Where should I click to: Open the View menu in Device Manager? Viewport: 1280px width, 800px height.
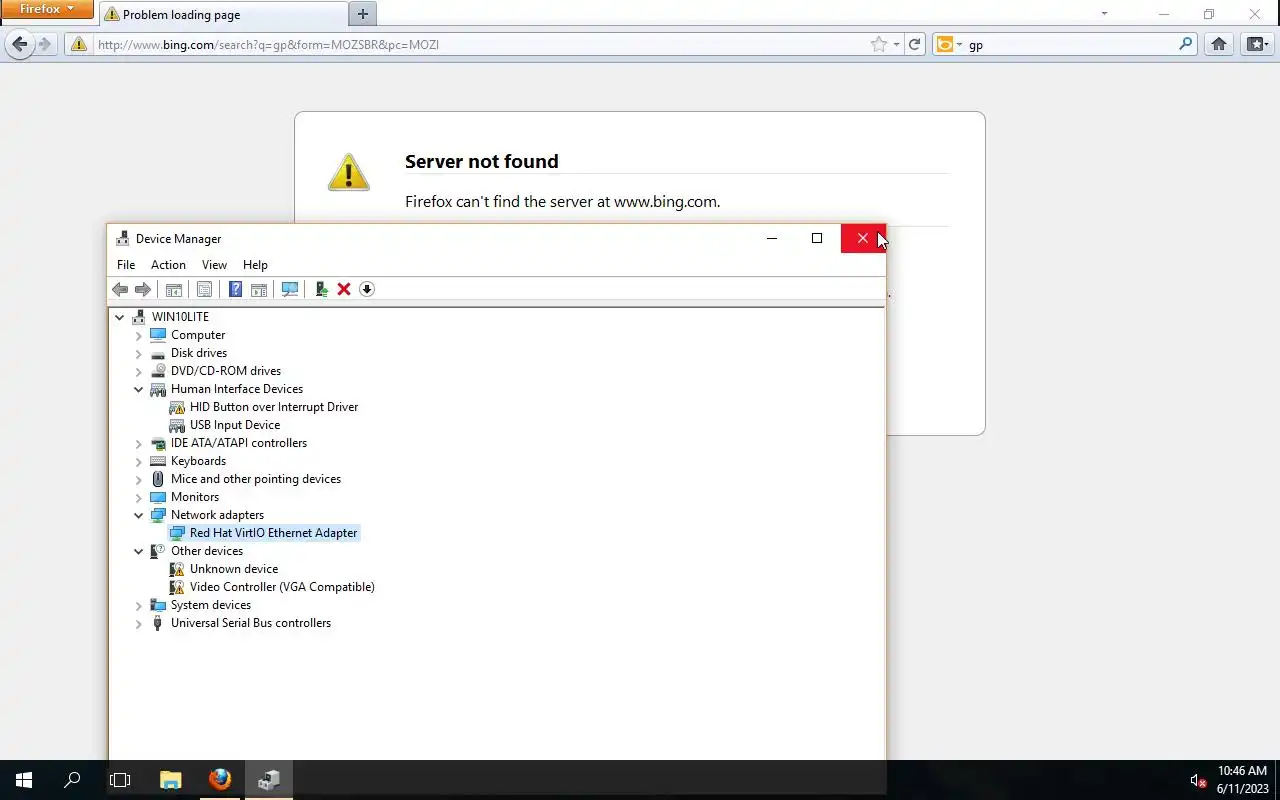click(214, 265)
